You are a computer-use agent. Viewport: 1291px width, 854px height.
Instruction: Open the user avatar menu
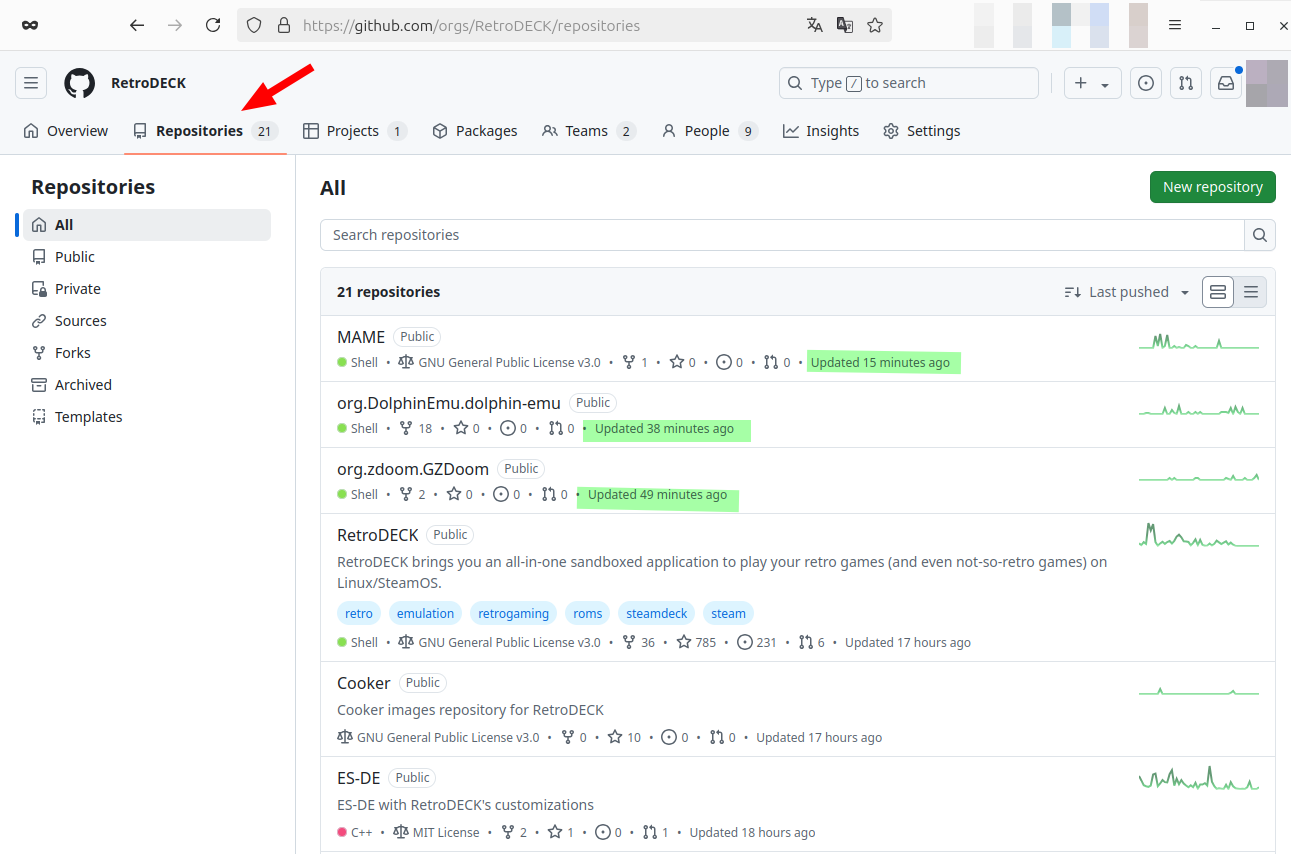1265,83
